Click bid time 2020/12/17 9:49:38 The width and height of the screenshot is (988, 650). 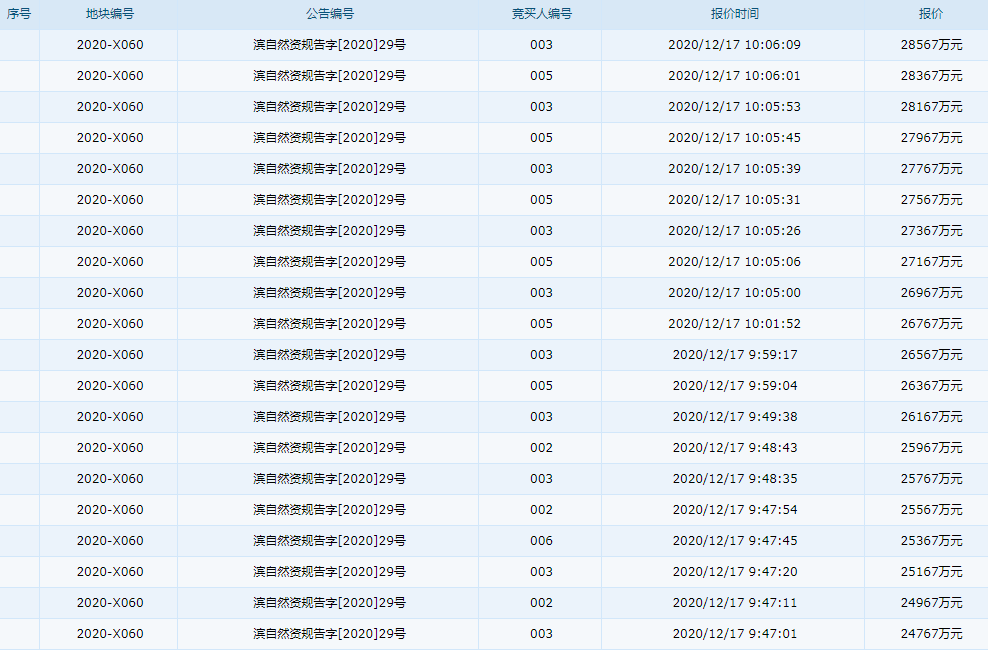[735, 416]
